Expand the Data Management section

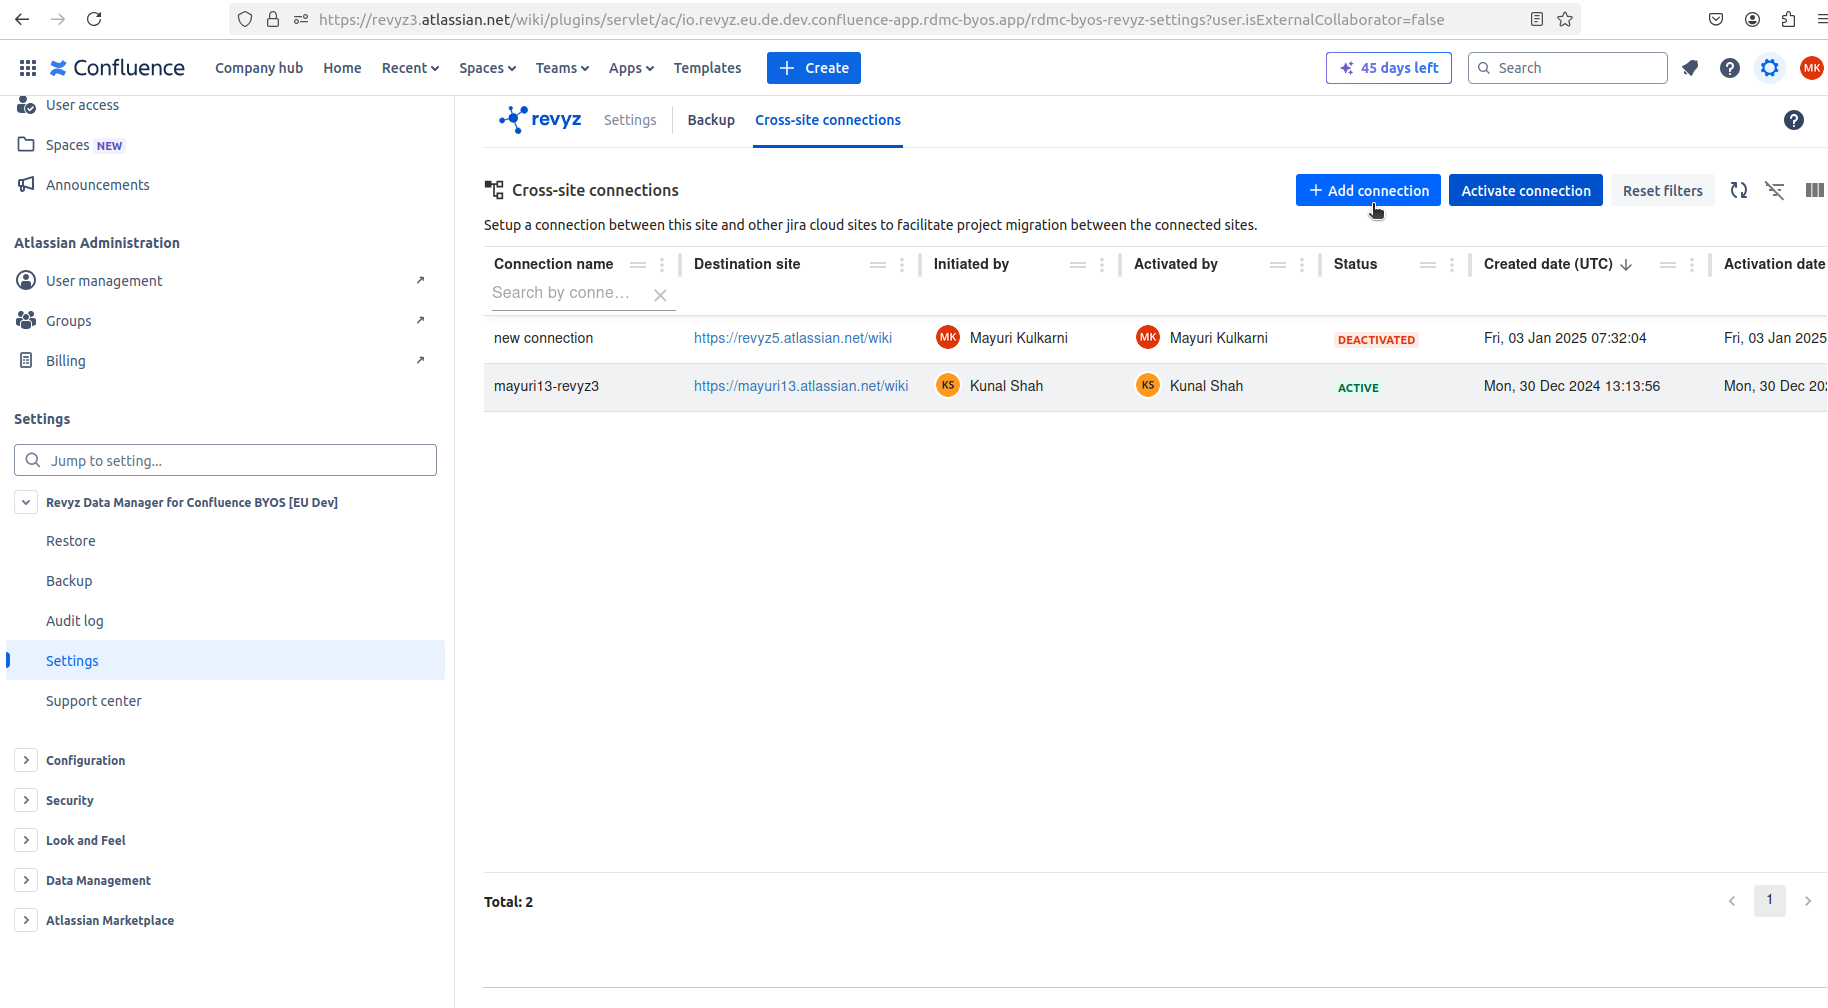click(26, 880)
